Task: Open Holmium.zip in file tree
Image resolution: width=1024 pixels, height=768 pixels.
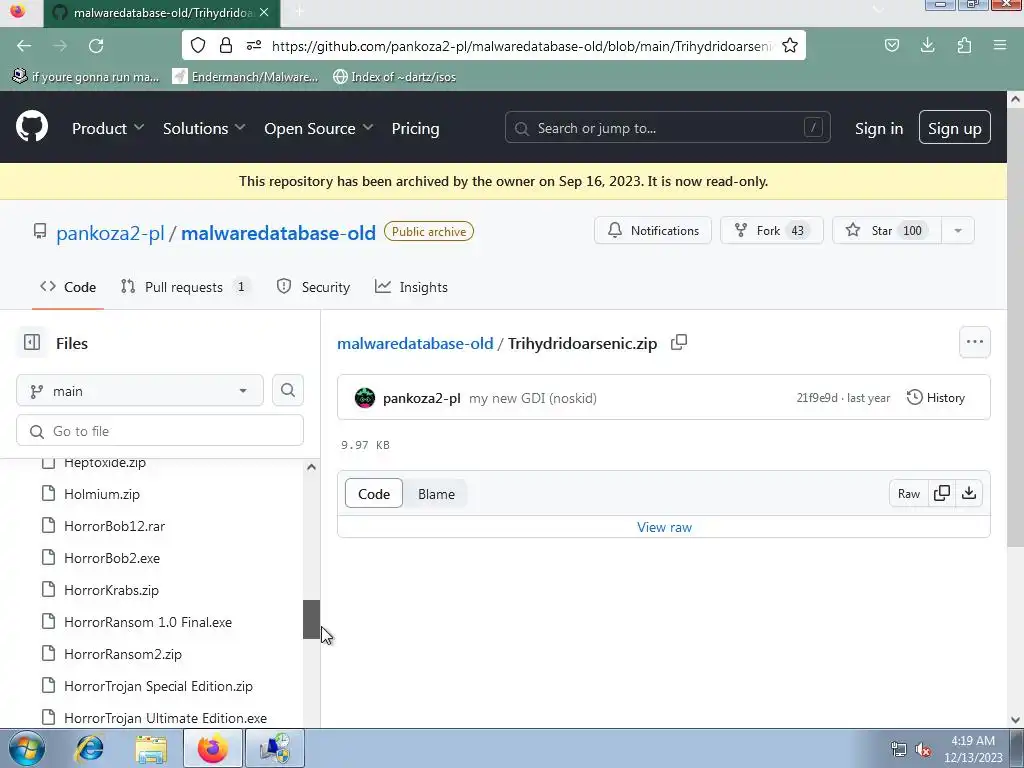Action: pos(102,494)
